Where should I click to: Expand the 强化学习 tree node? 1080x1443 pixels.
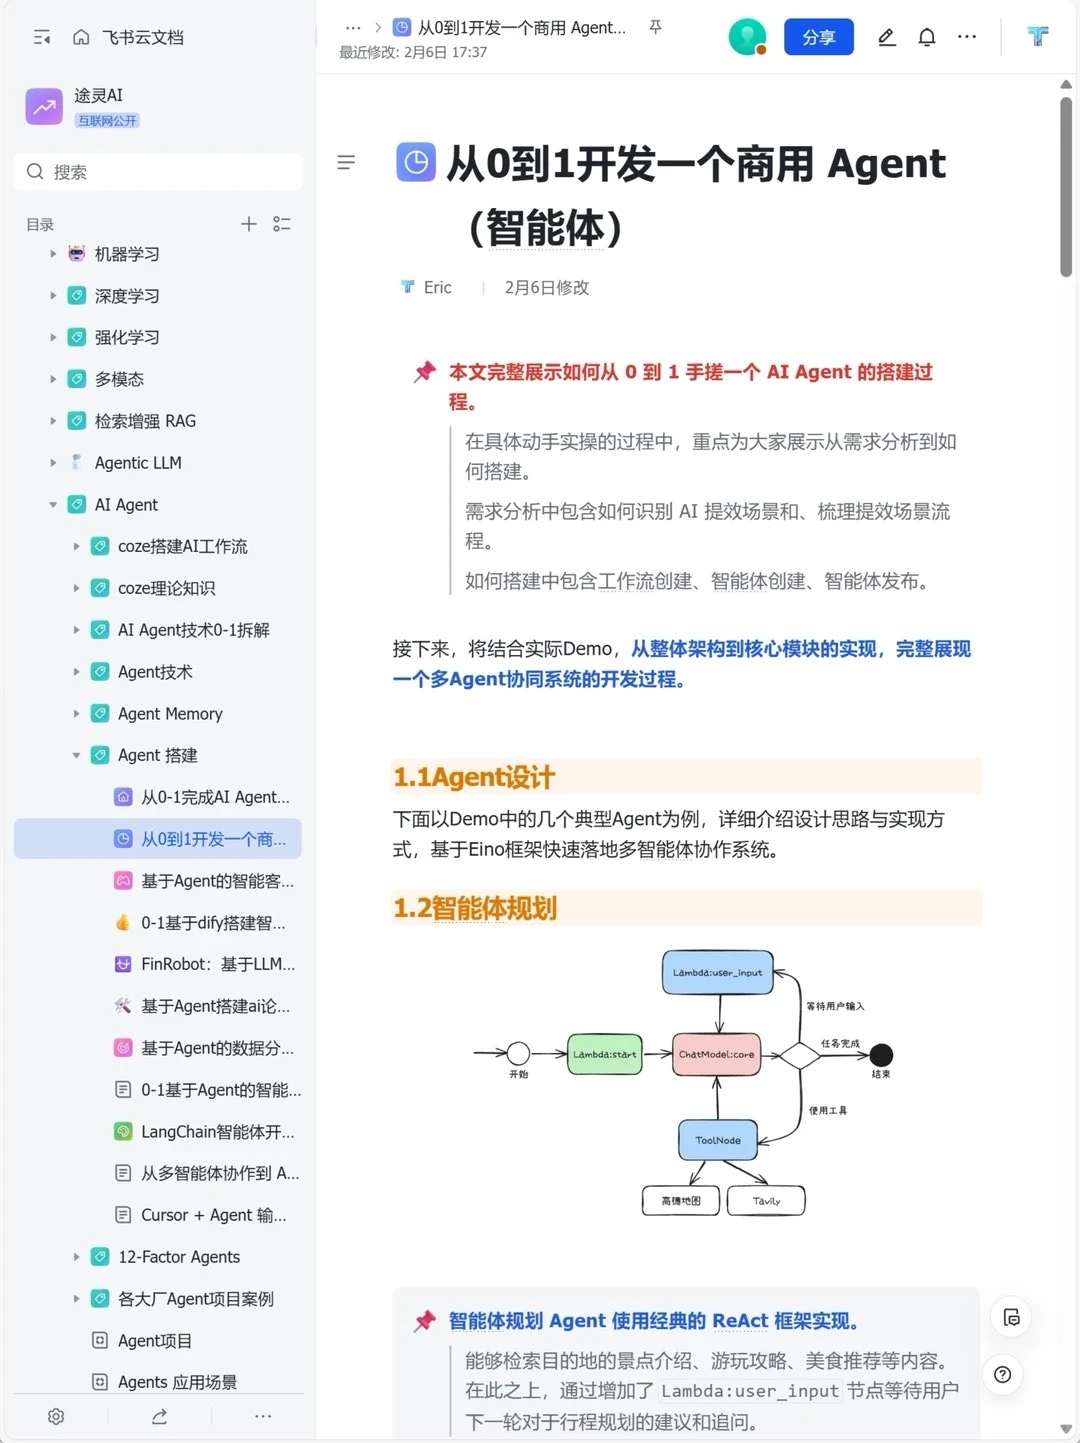click(x=53, y=338)
